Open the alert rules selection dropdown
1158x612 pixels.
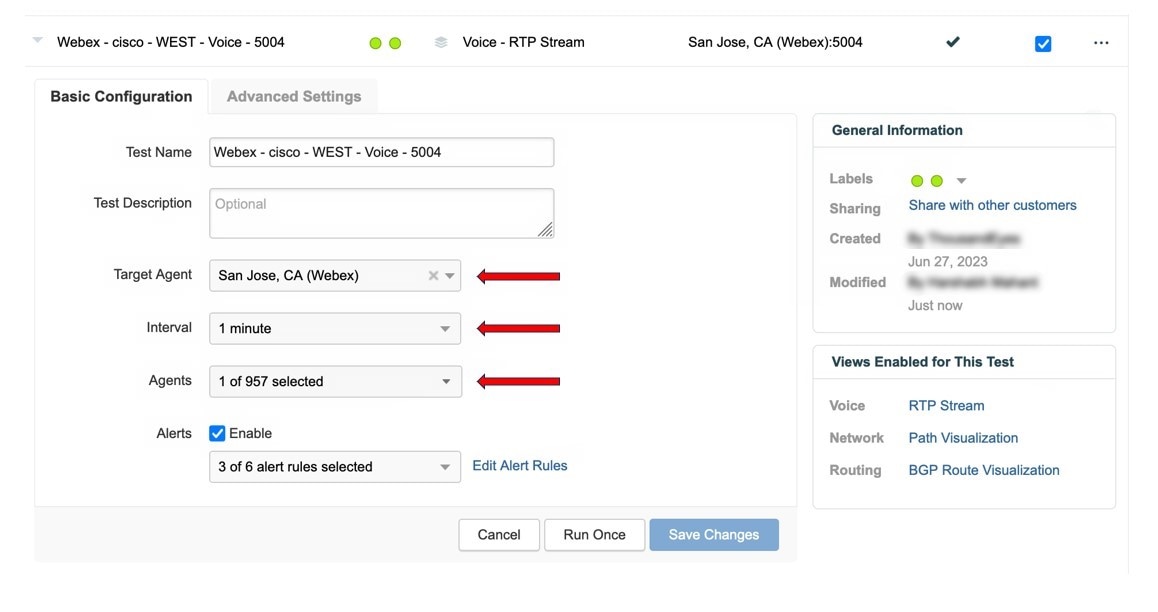[335, 467]
